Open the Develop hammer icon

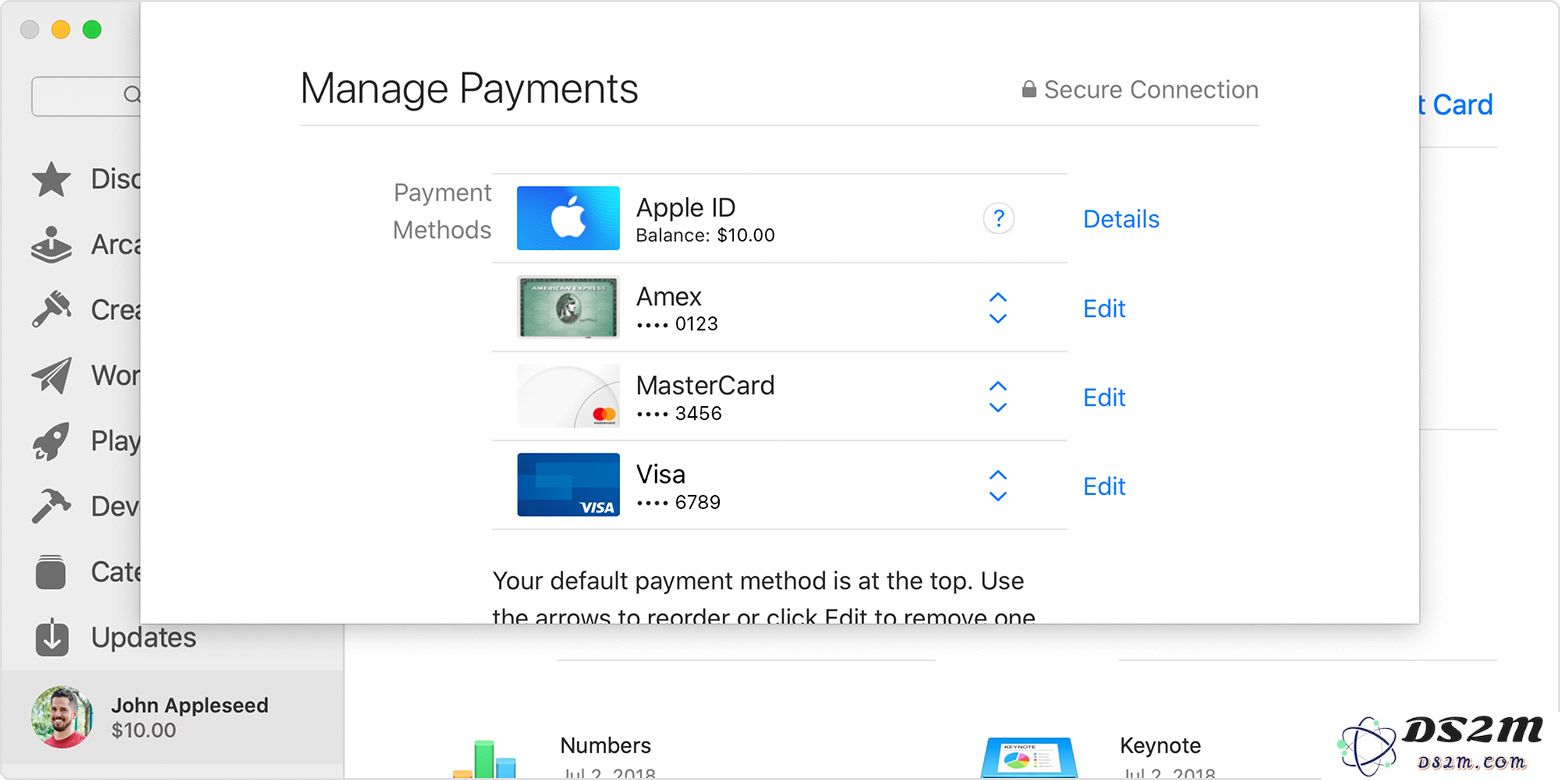point(51,506)
